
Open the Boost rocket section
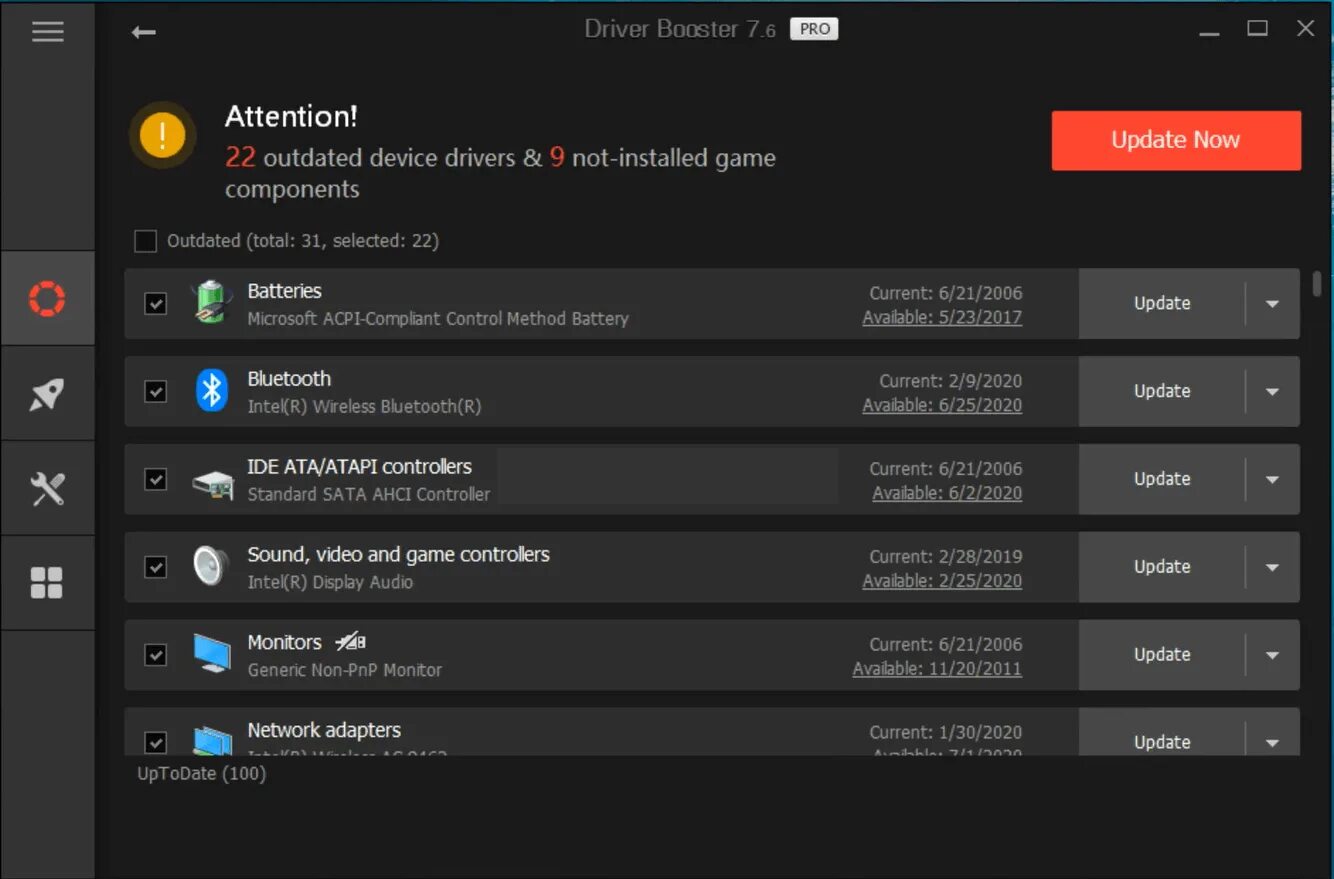[x=47, y=394]
